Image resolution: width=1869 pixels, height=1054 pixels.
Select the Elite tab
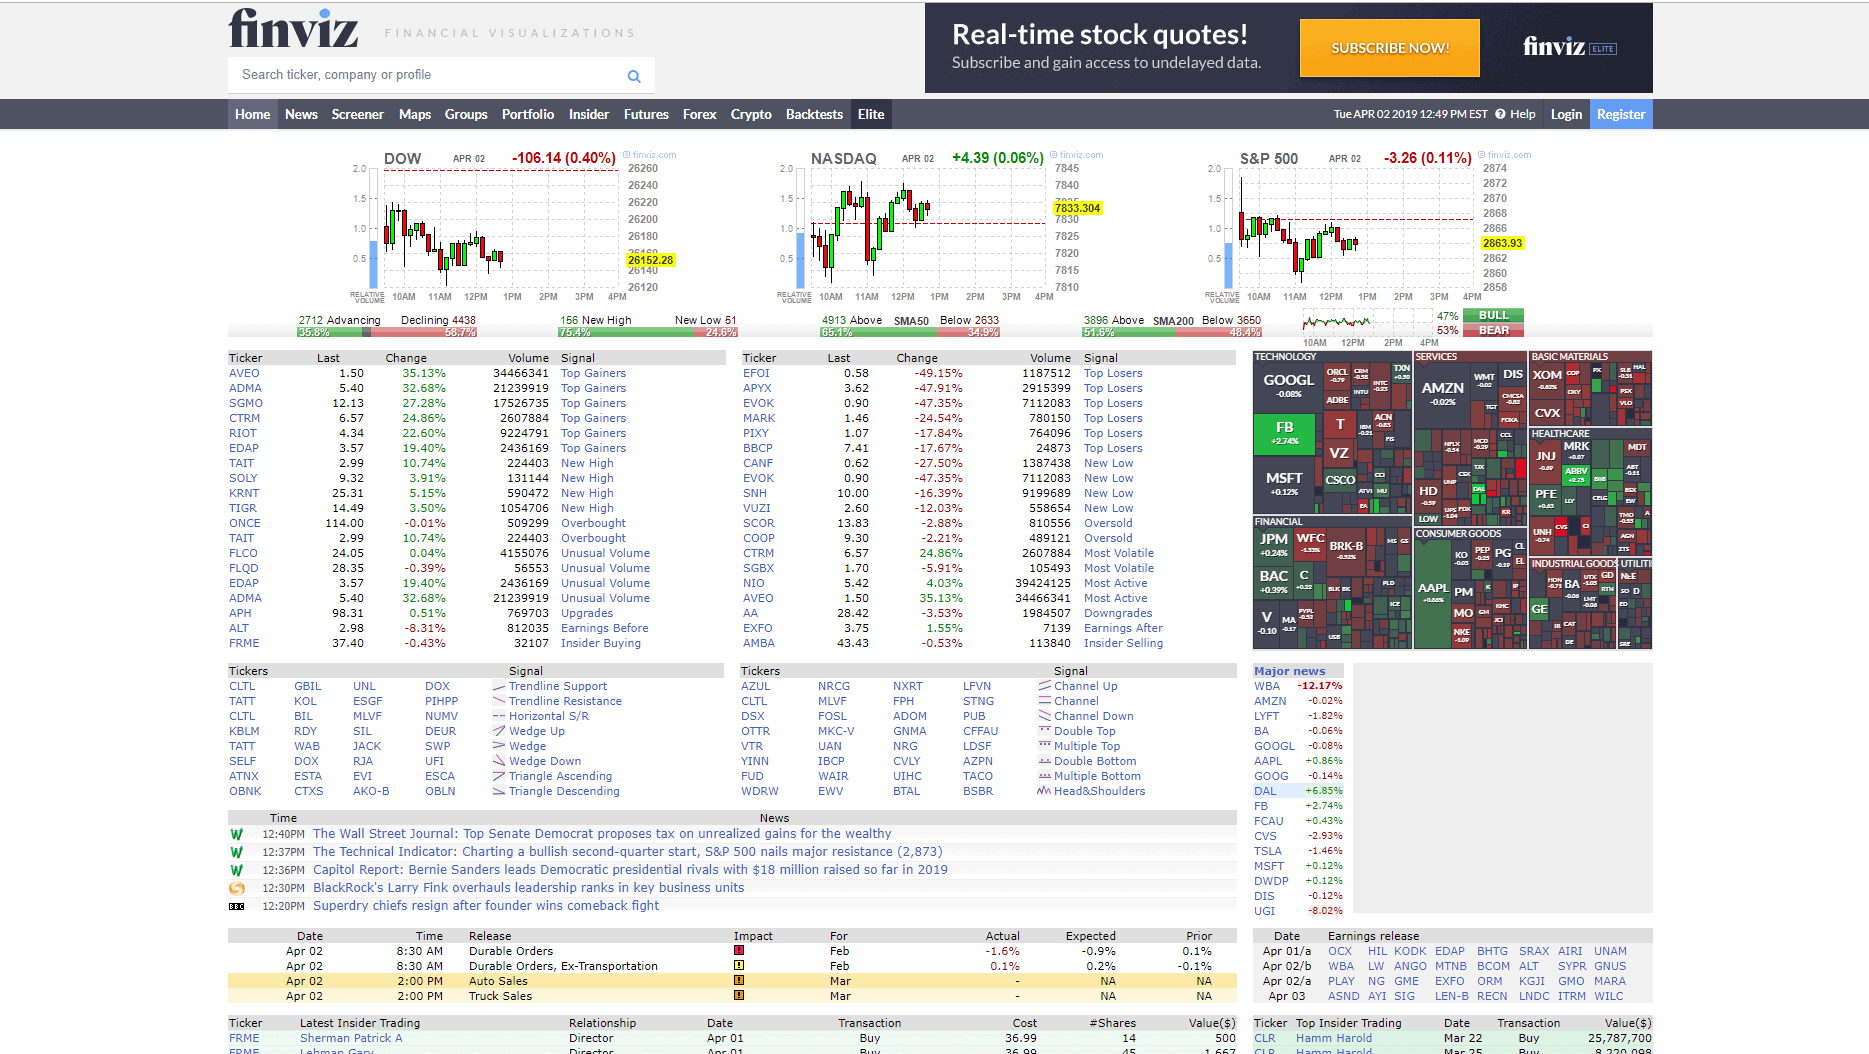pos(871,114)
